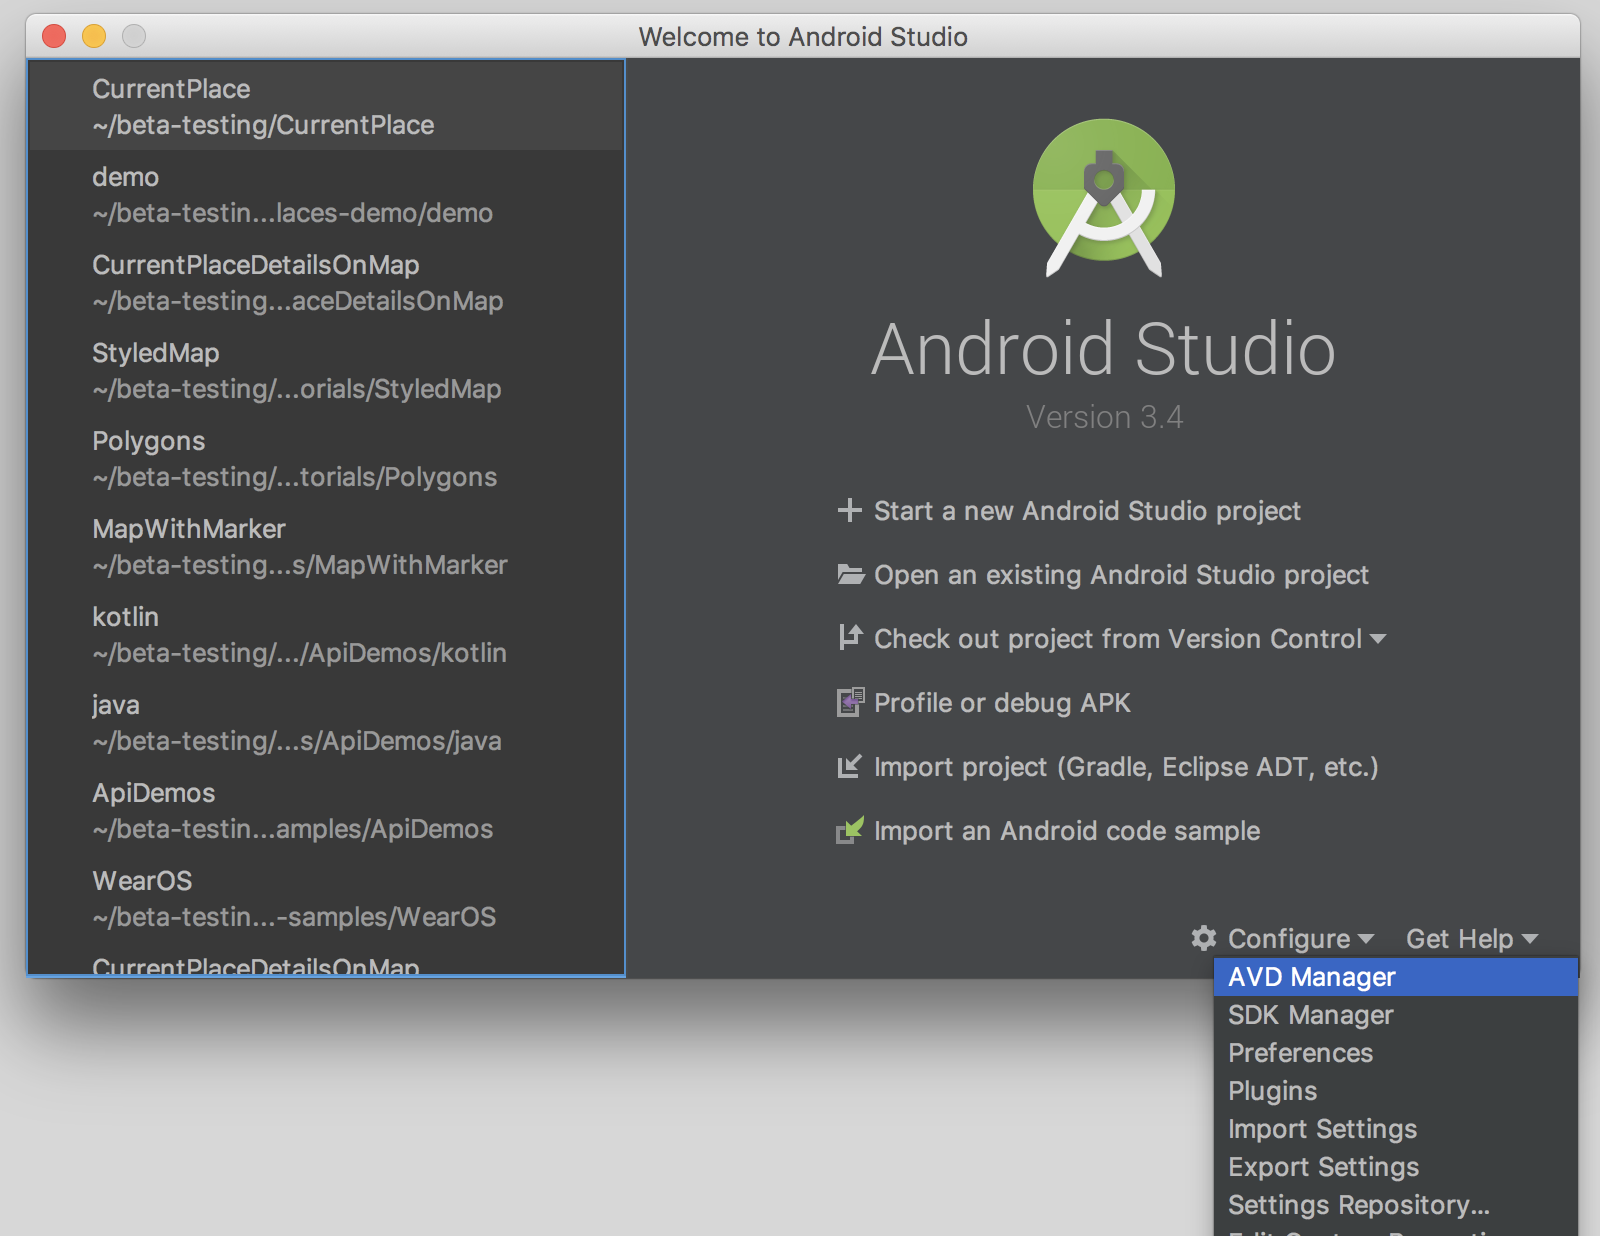The width and height of the screenshot is (1600, 1236).
Task: Click Open an existing Android Studio project
Action: [x=1120, y=574]
